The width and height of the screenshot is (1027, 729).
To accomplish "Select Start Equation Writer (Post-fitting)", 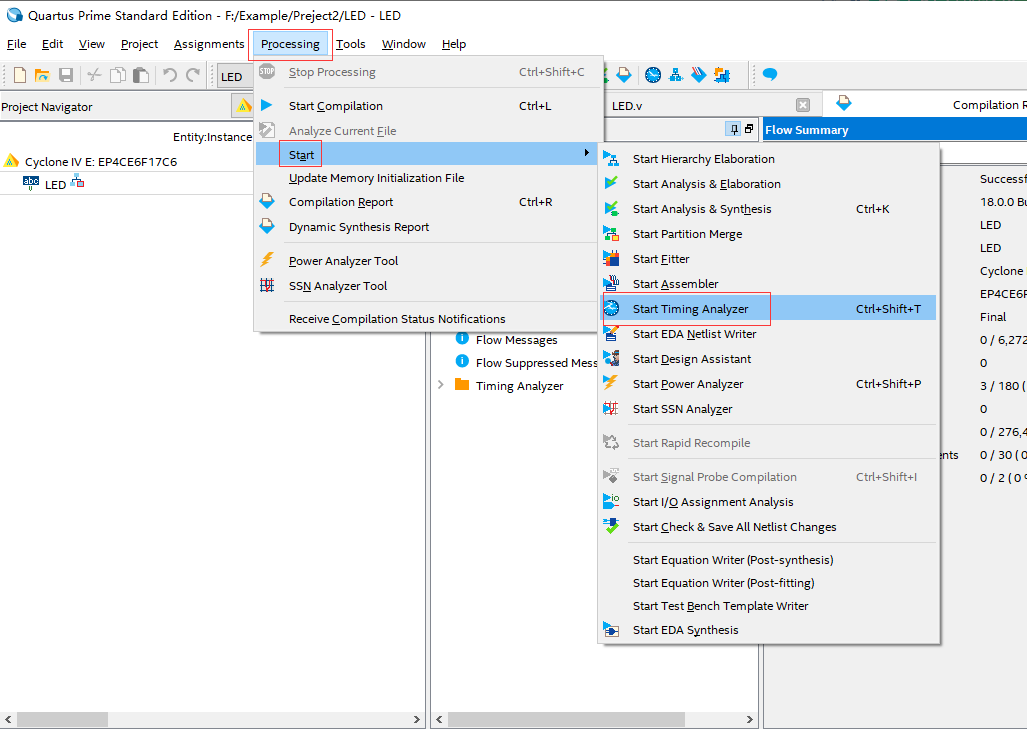I will 769,583.
